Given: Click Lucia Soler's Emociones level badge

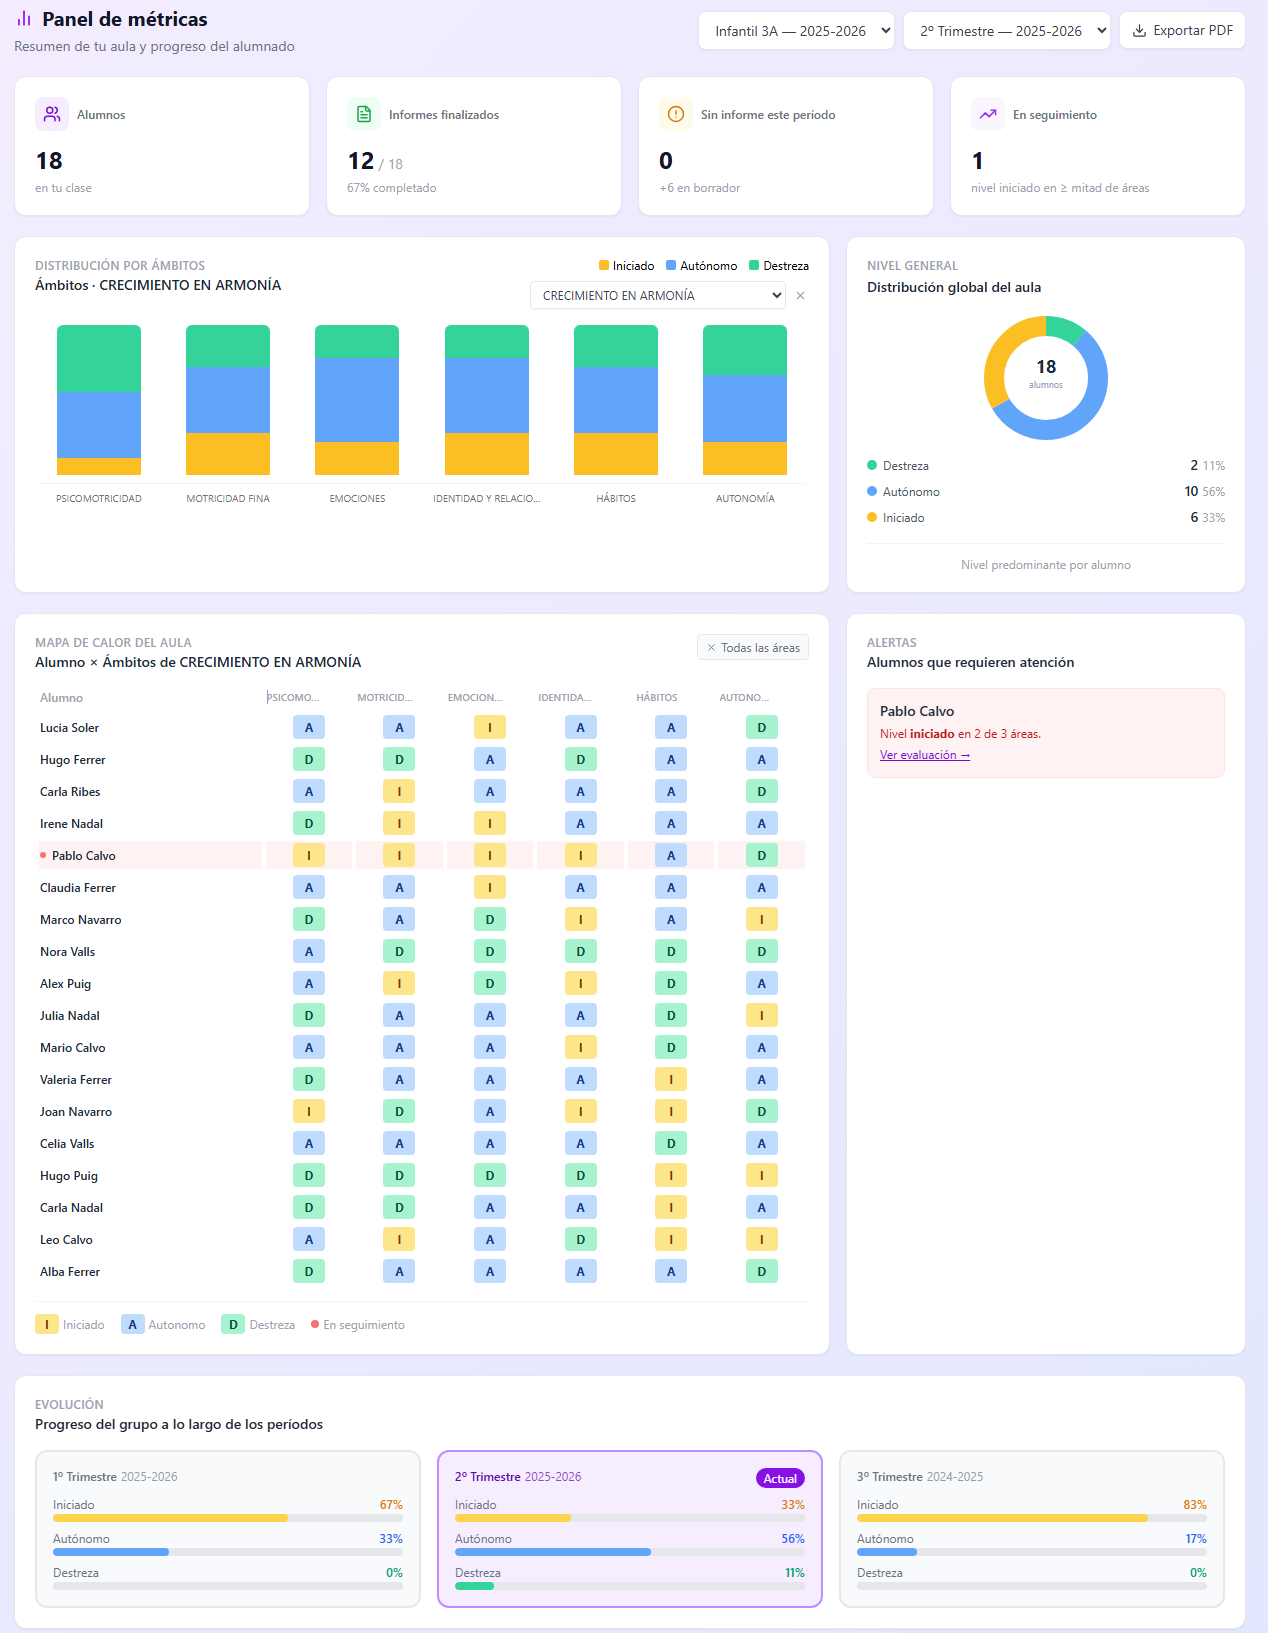Looking at the screenshot, I should click(489, 728).
